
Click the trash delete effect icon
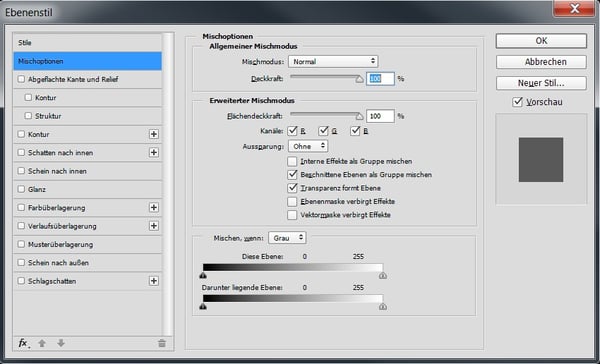pyautogui.click(x=162, y=343)
